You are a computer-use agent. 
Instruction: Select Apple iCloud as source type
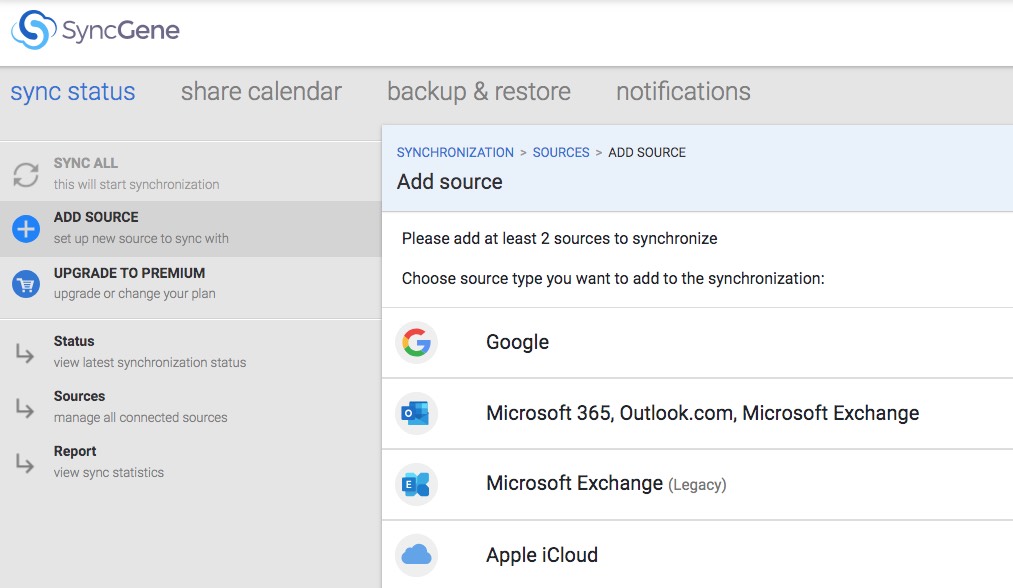(x=697, y=554)
